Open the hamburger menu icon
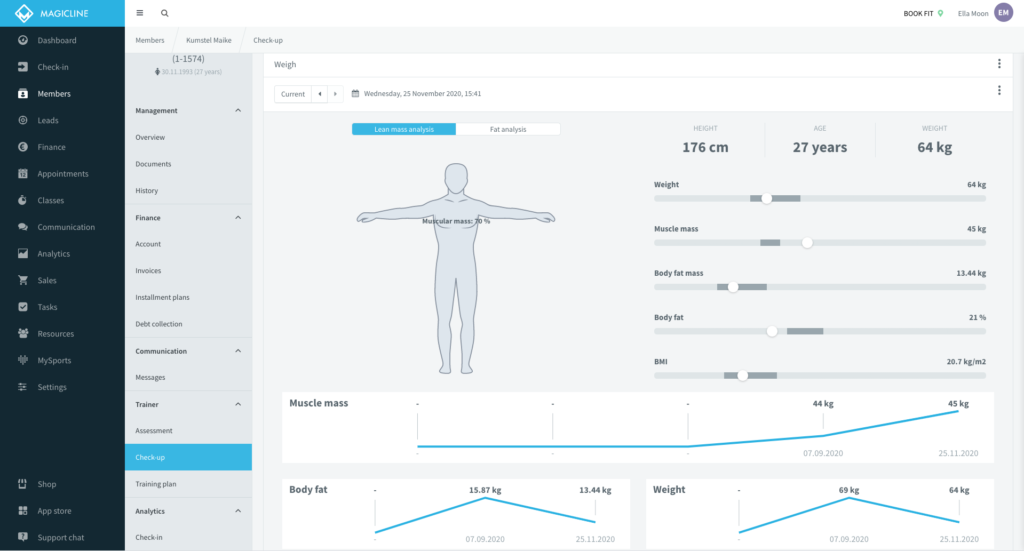1024x551 pixels. click(139, 13)
